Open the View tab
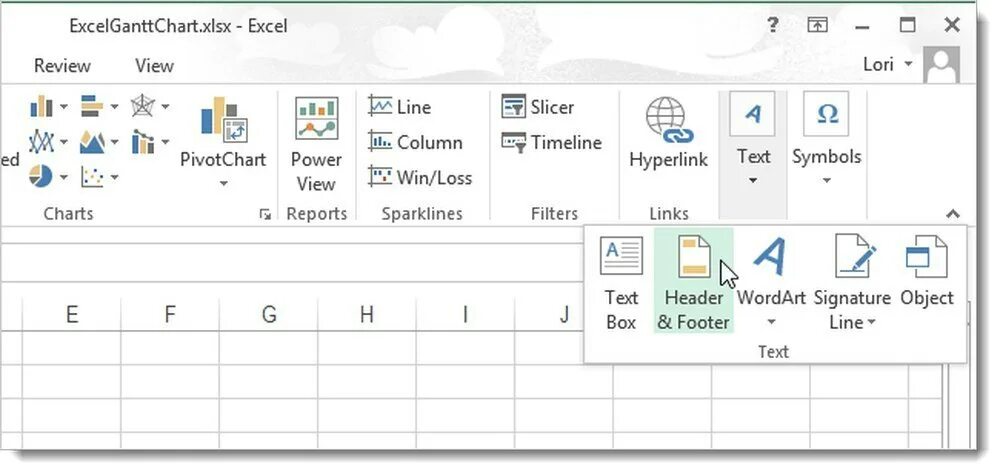The height and width of the screenshot is (473, 1000). tap(154, 65)
